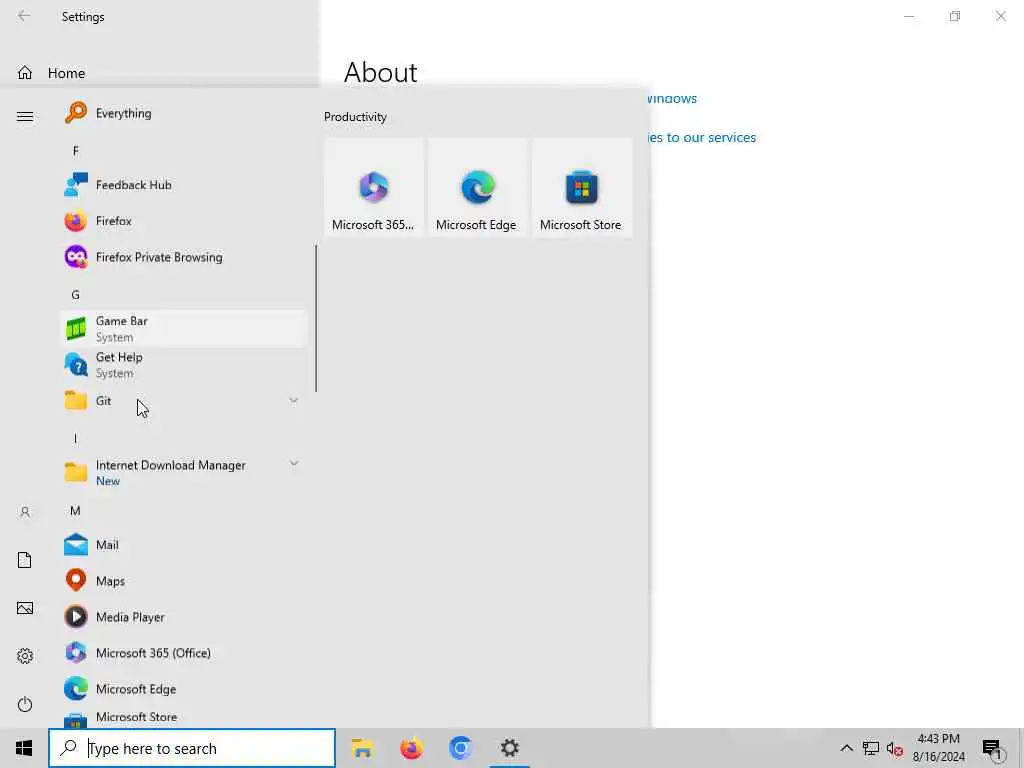
Task: Open Maps app
Action: 183,581
